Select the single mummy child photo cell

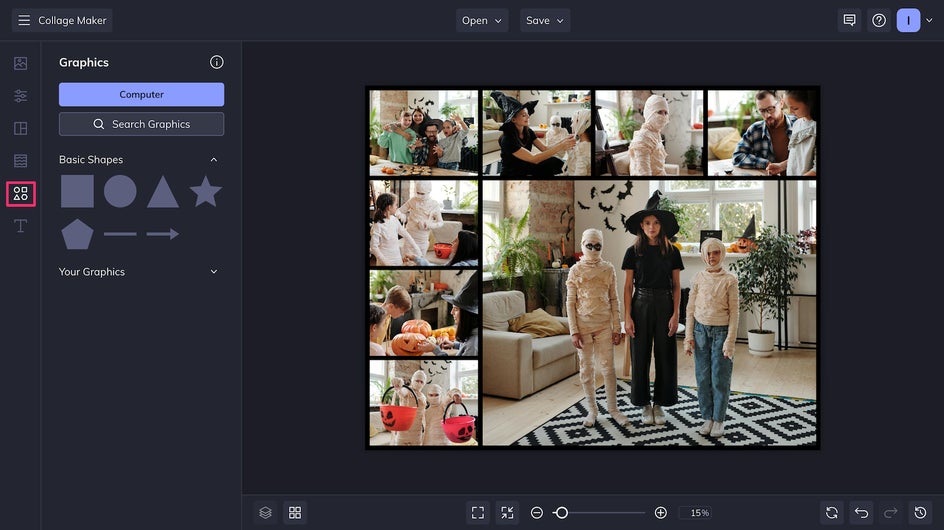coord(649,133)
